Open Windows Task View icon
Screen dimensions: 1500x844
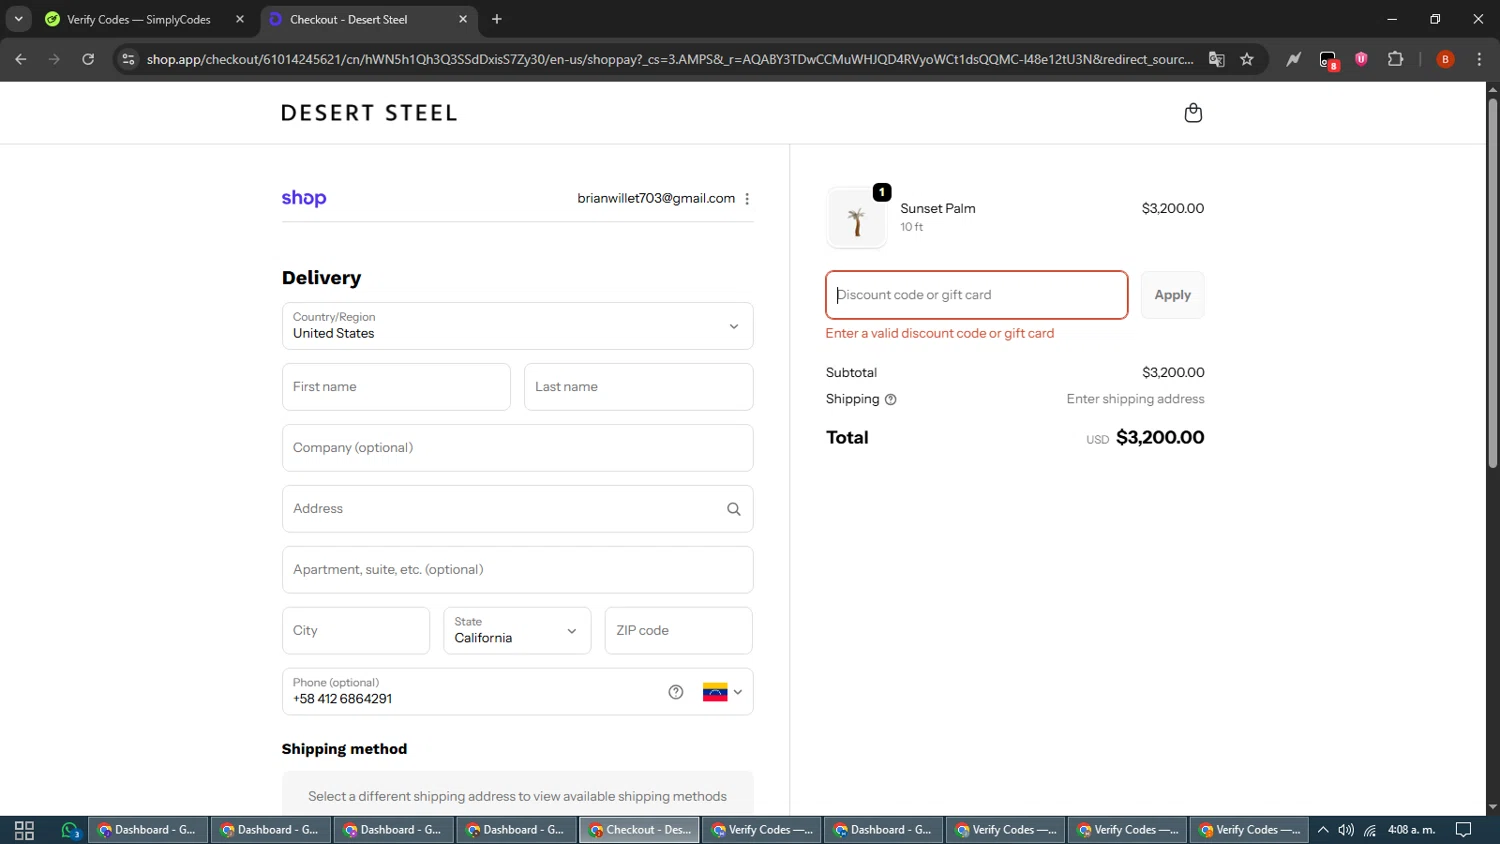(24, 830)
